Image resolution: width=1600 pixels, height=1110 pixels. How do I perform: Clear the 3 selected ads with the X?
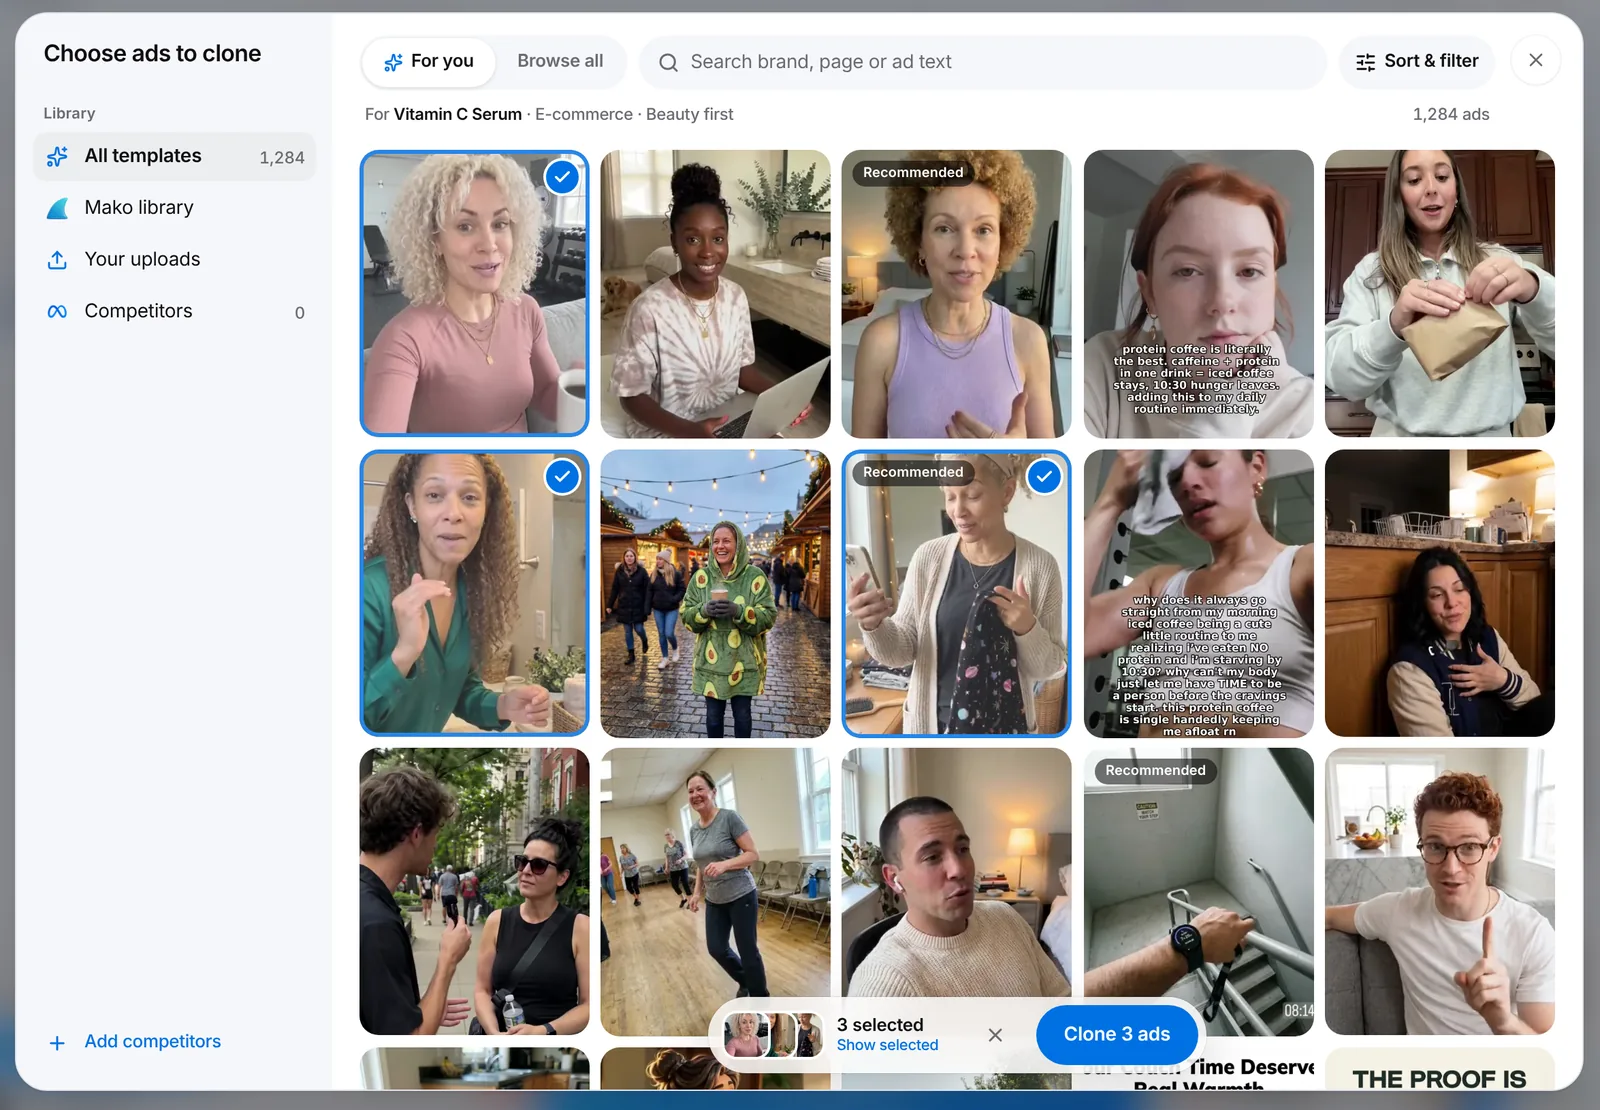point(995,1035)
